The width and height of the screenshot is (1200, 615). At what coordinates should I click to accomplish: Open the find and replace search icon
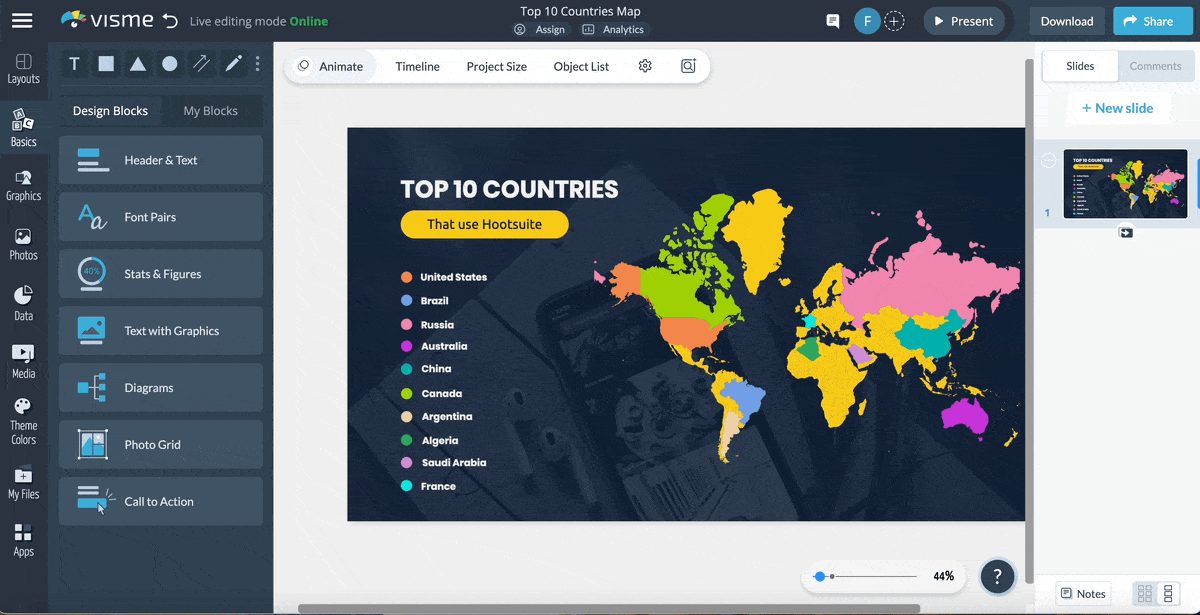[x=688, y=65]
